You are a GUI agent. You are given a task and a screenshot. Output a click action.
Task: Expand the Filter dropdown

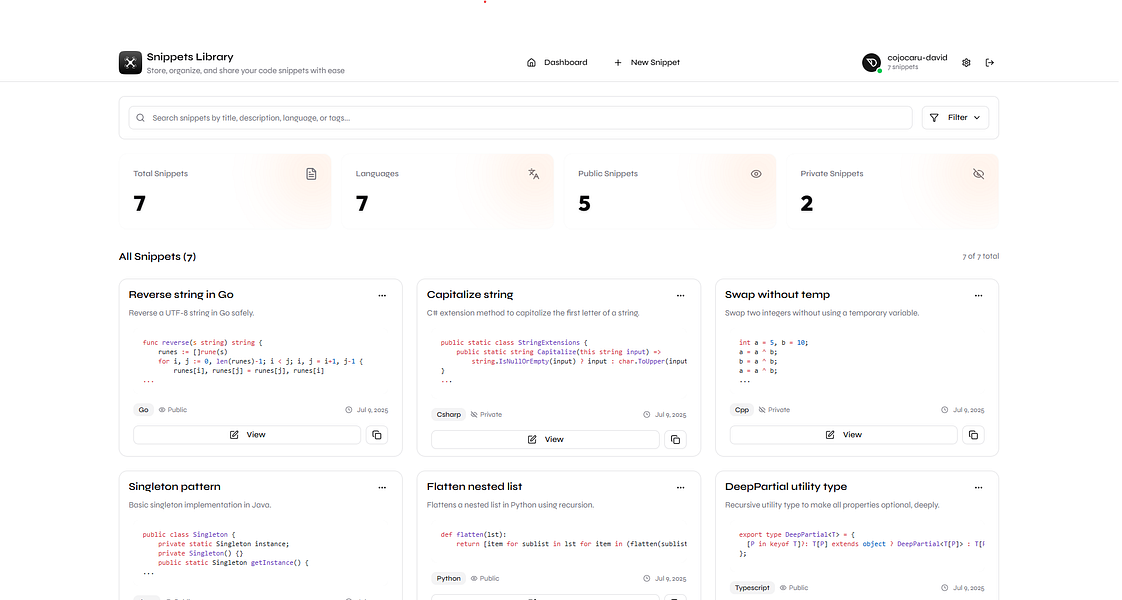(x=955, y=117)
